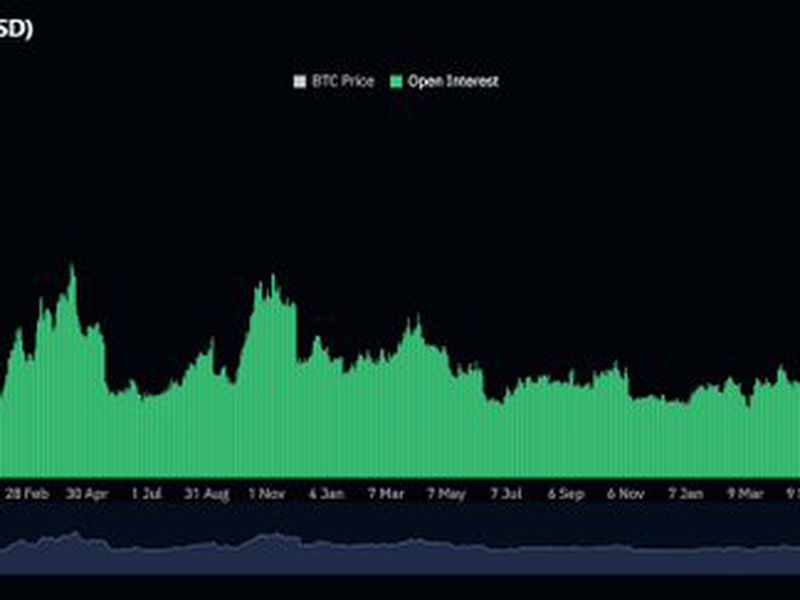Image resolution: width=800 pixels, height=600 pixels.
Task: Click the 7 May date axis label
Action: pyautogui.click(x=446, y=493)
